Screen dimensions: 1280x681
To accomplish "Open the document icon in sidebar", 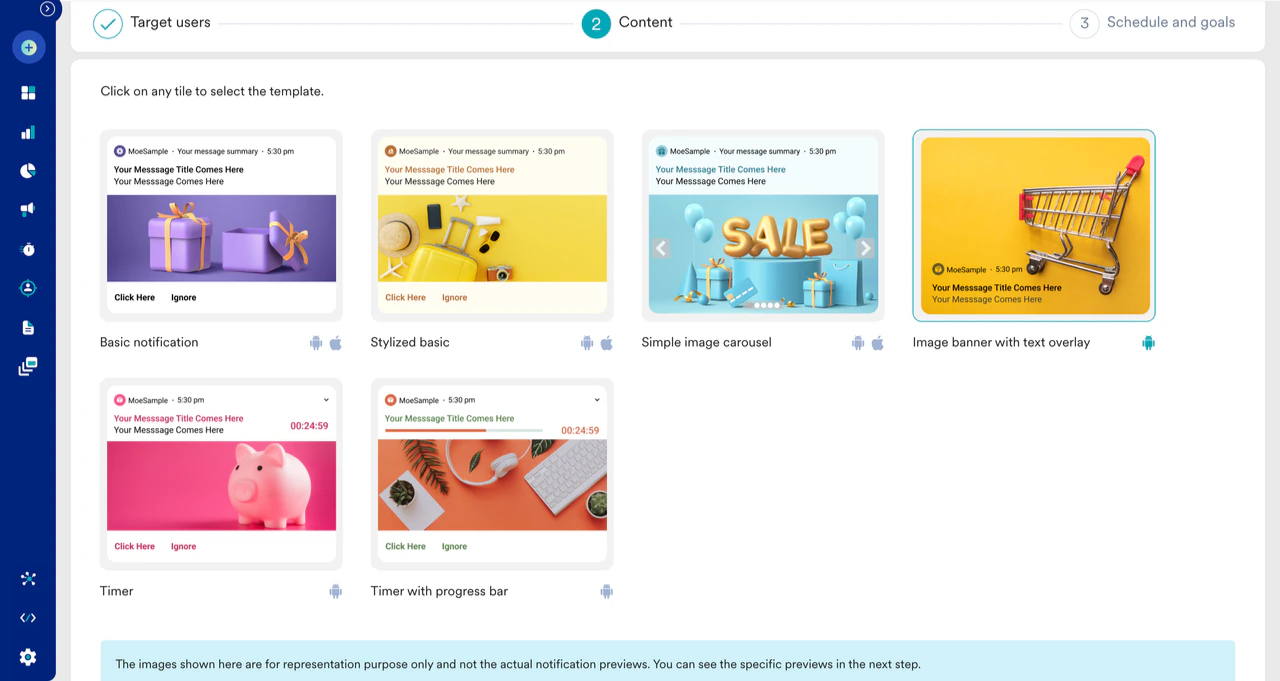I will [x=28, y=328].
